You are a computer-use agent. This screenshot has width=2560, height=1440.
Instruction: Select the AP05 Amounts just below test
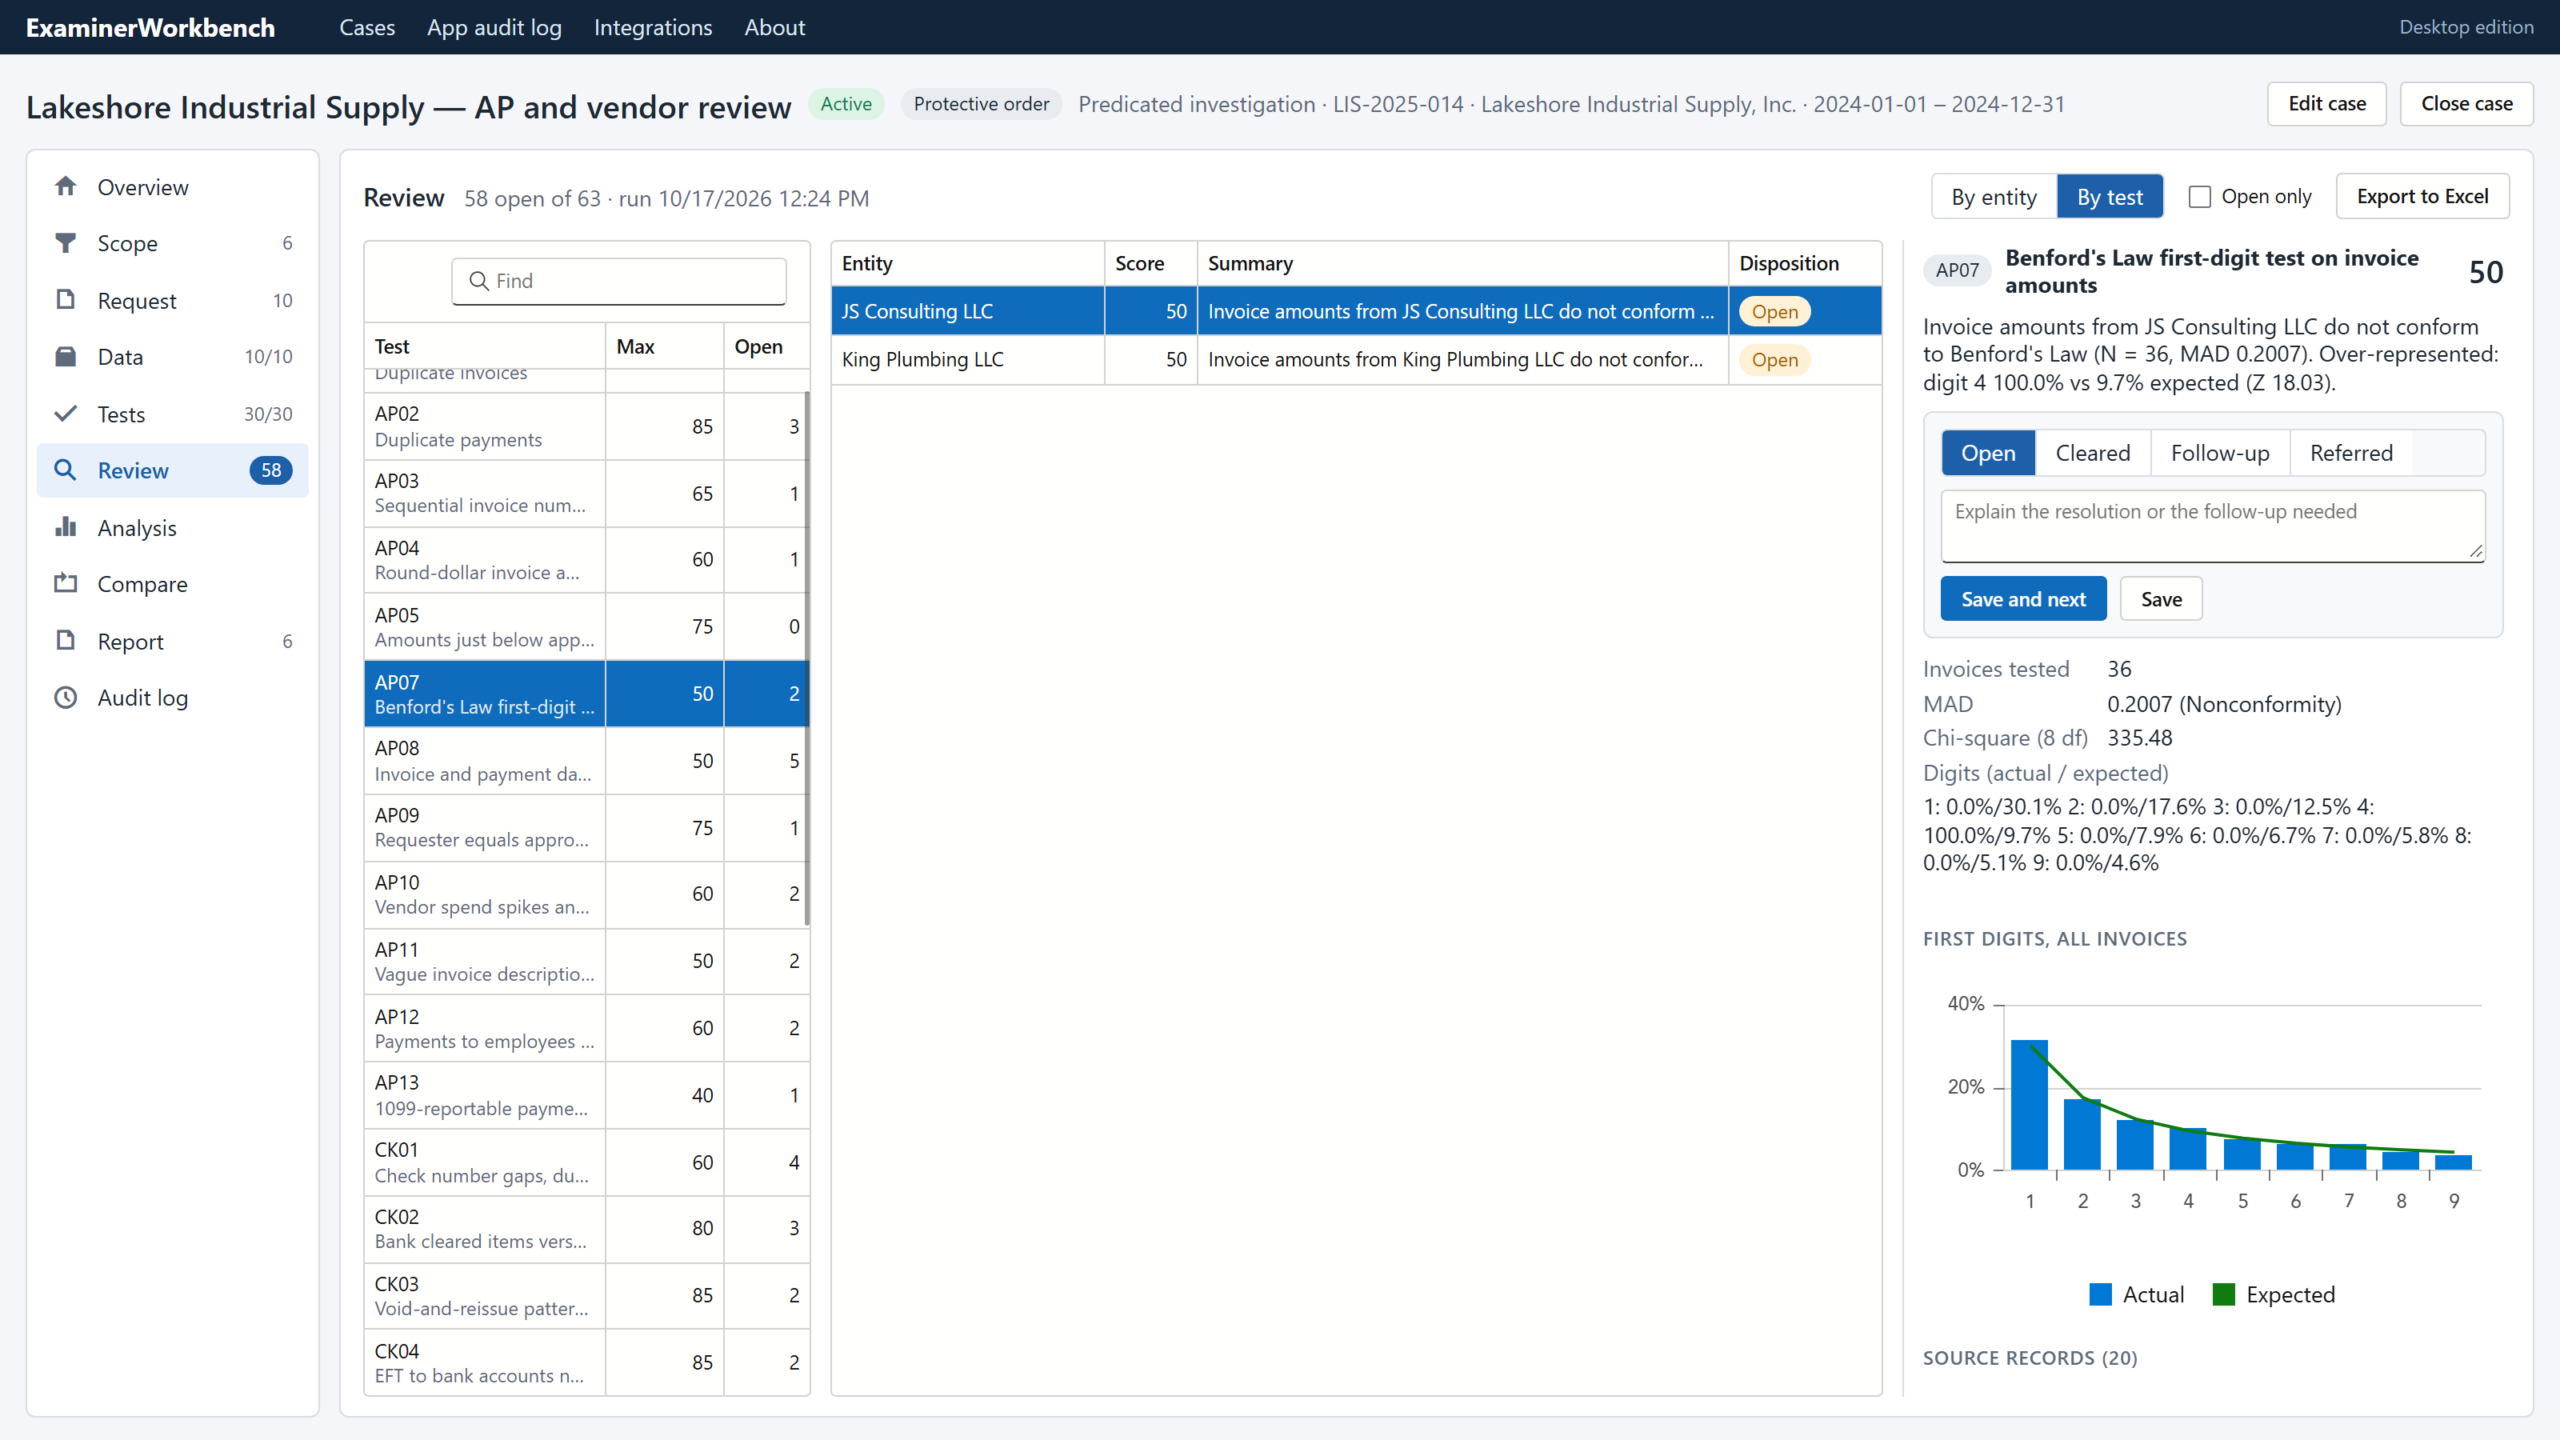click(x=587, y=627)
